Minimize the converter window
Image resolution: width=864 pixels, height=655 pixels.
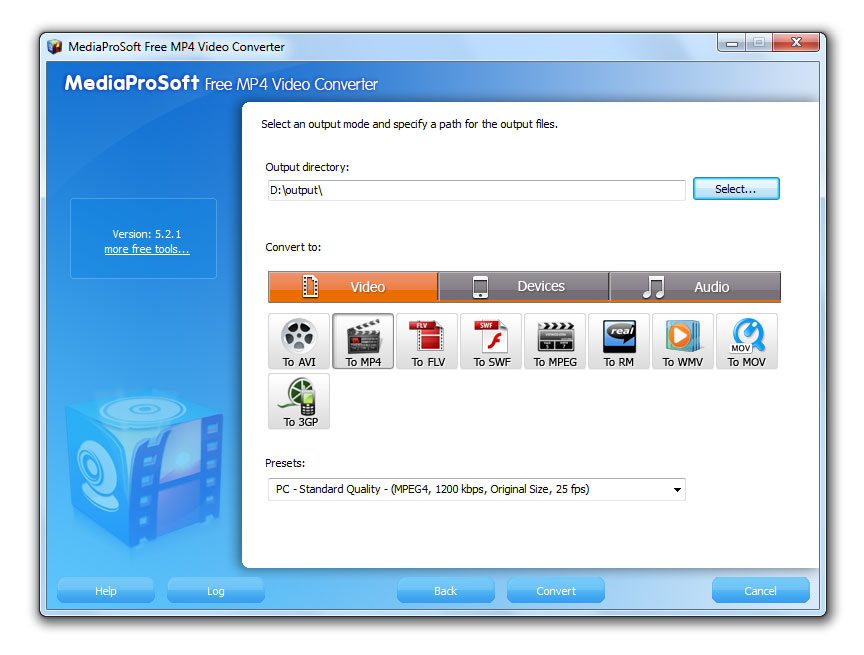[x=732, y=42]
